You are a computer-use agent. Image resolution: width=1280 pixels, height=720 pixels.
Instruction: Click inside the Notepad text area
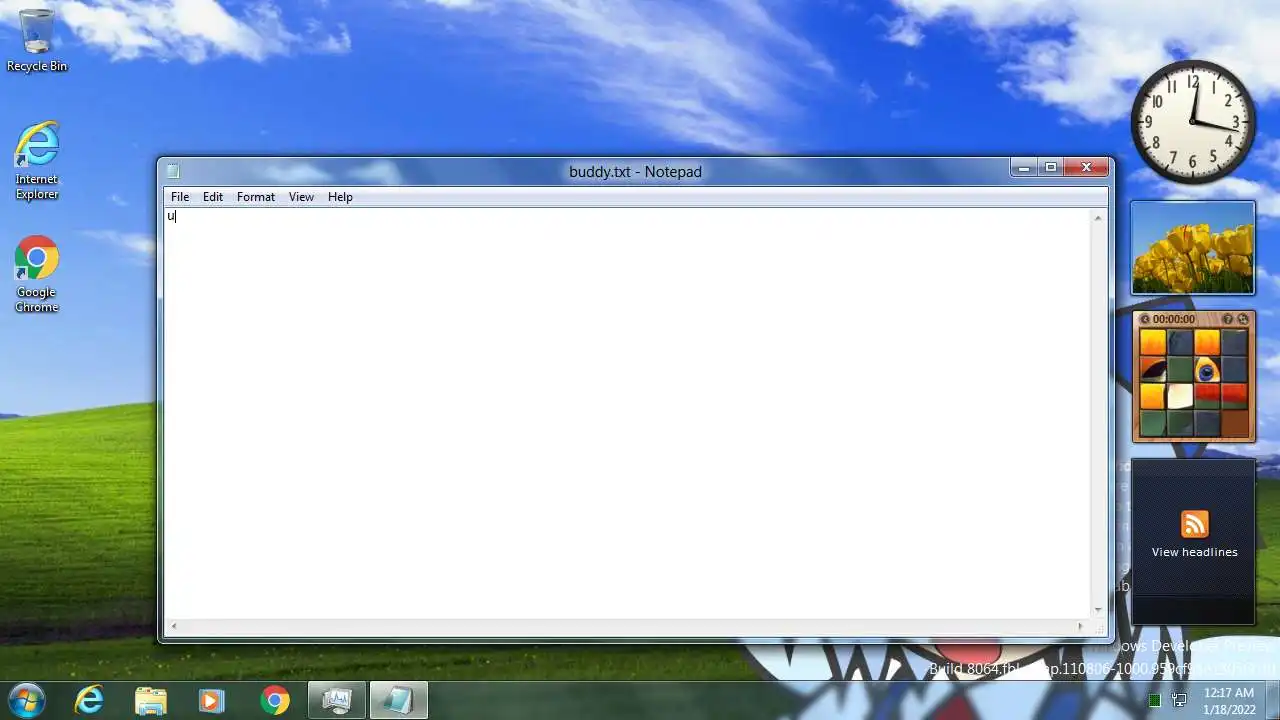(x=627, y=412)
